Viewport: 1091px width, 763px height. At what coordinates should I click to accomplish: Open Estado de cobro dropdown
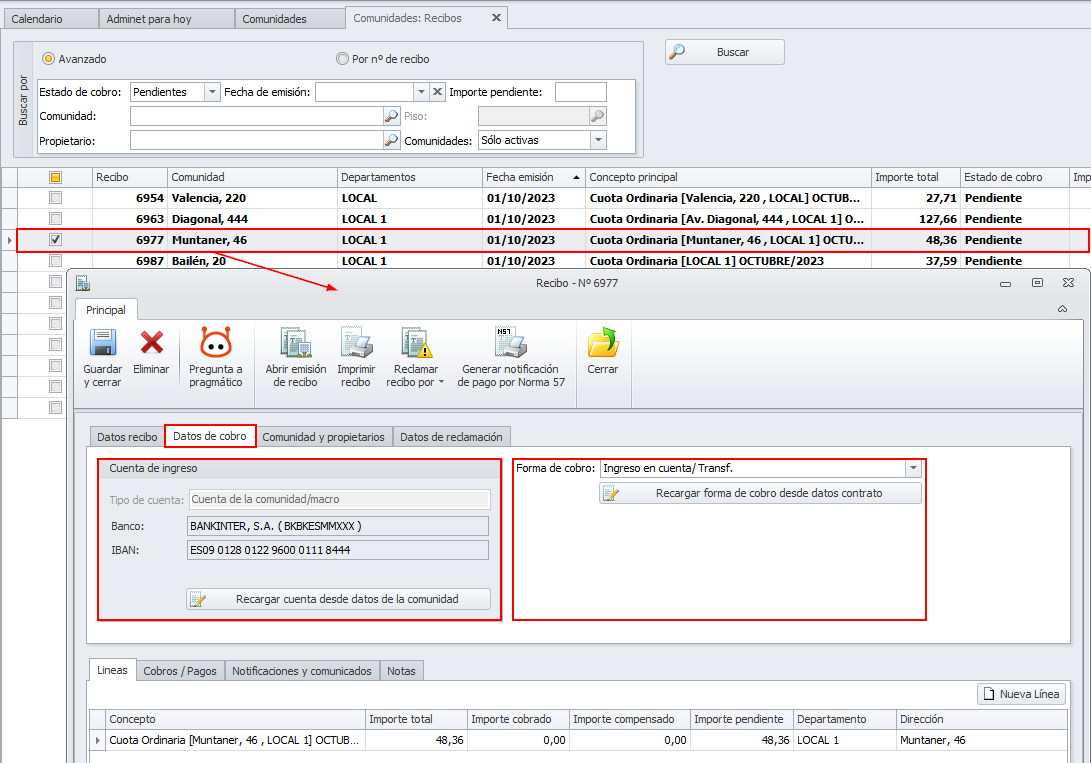[212, 92]
